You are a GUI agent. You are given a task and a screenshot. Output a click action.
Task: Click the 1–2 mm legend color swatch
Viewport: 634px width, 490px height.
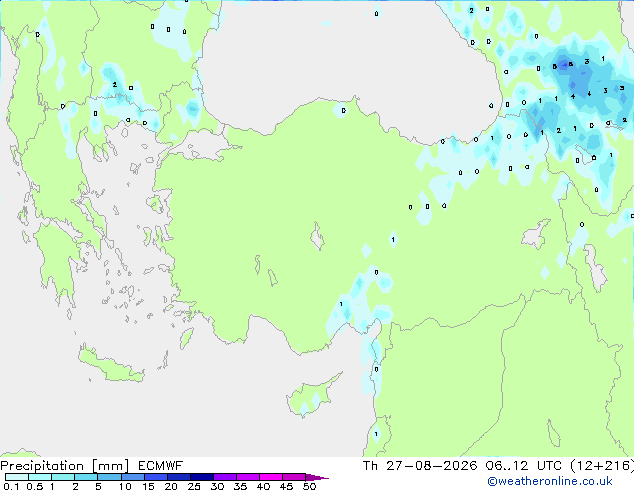point(63,477)
